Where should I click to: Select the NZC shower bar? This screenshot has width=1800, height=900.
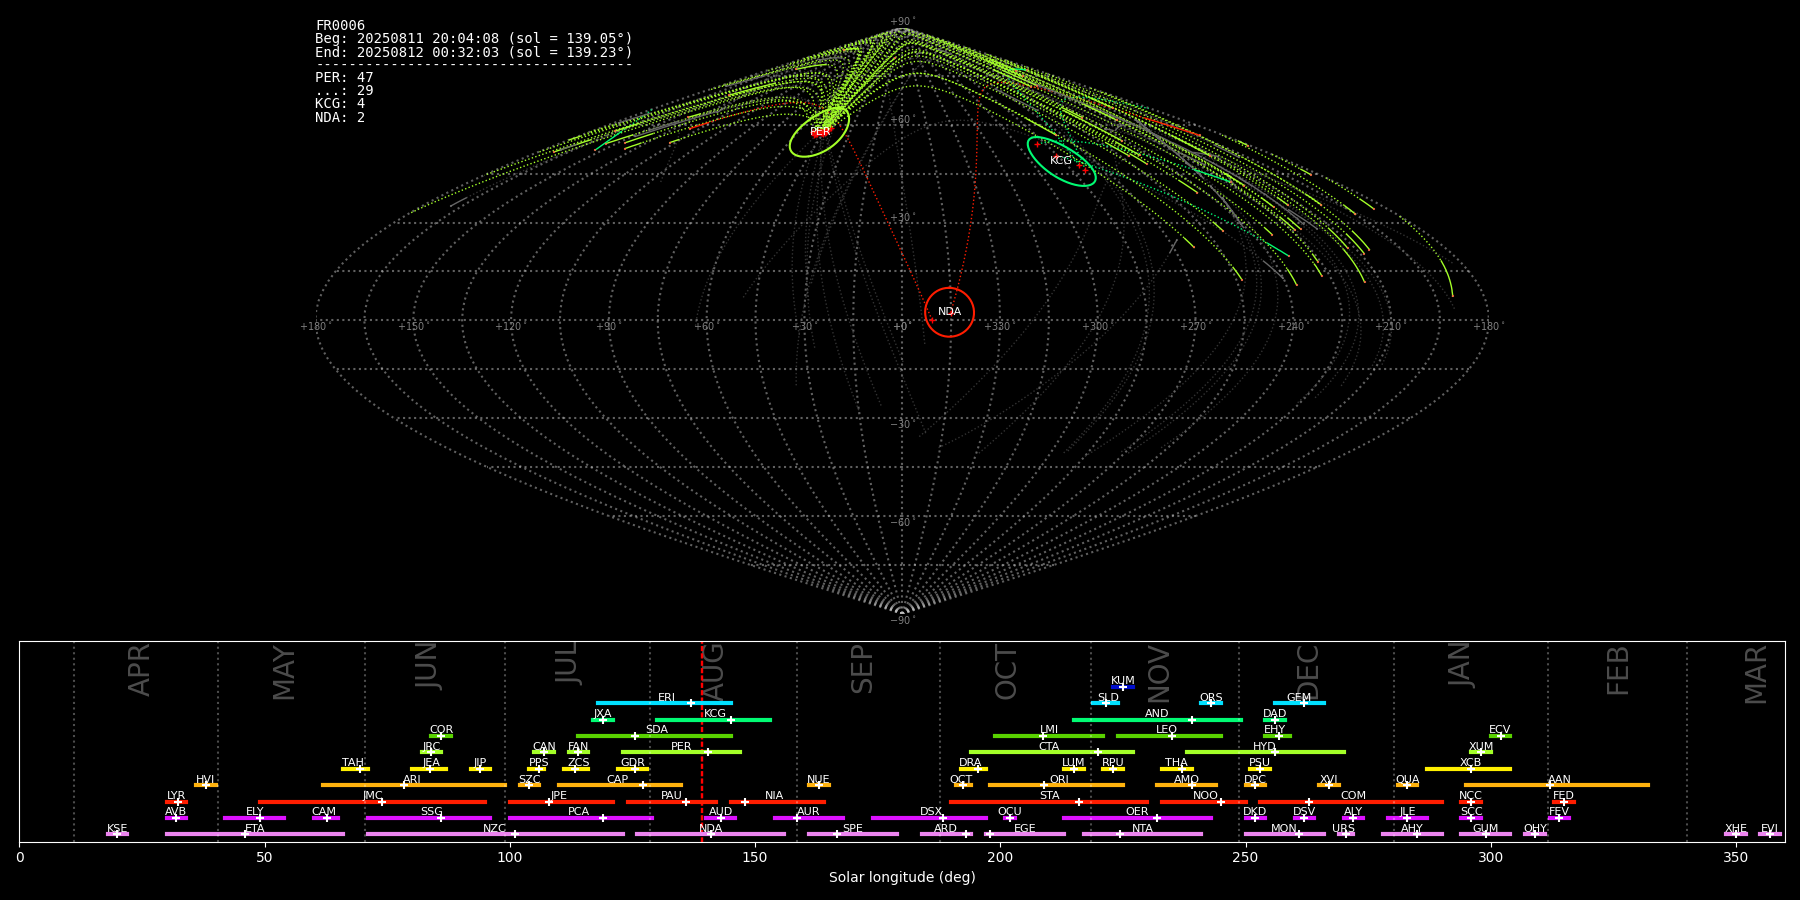coord(495,834)
